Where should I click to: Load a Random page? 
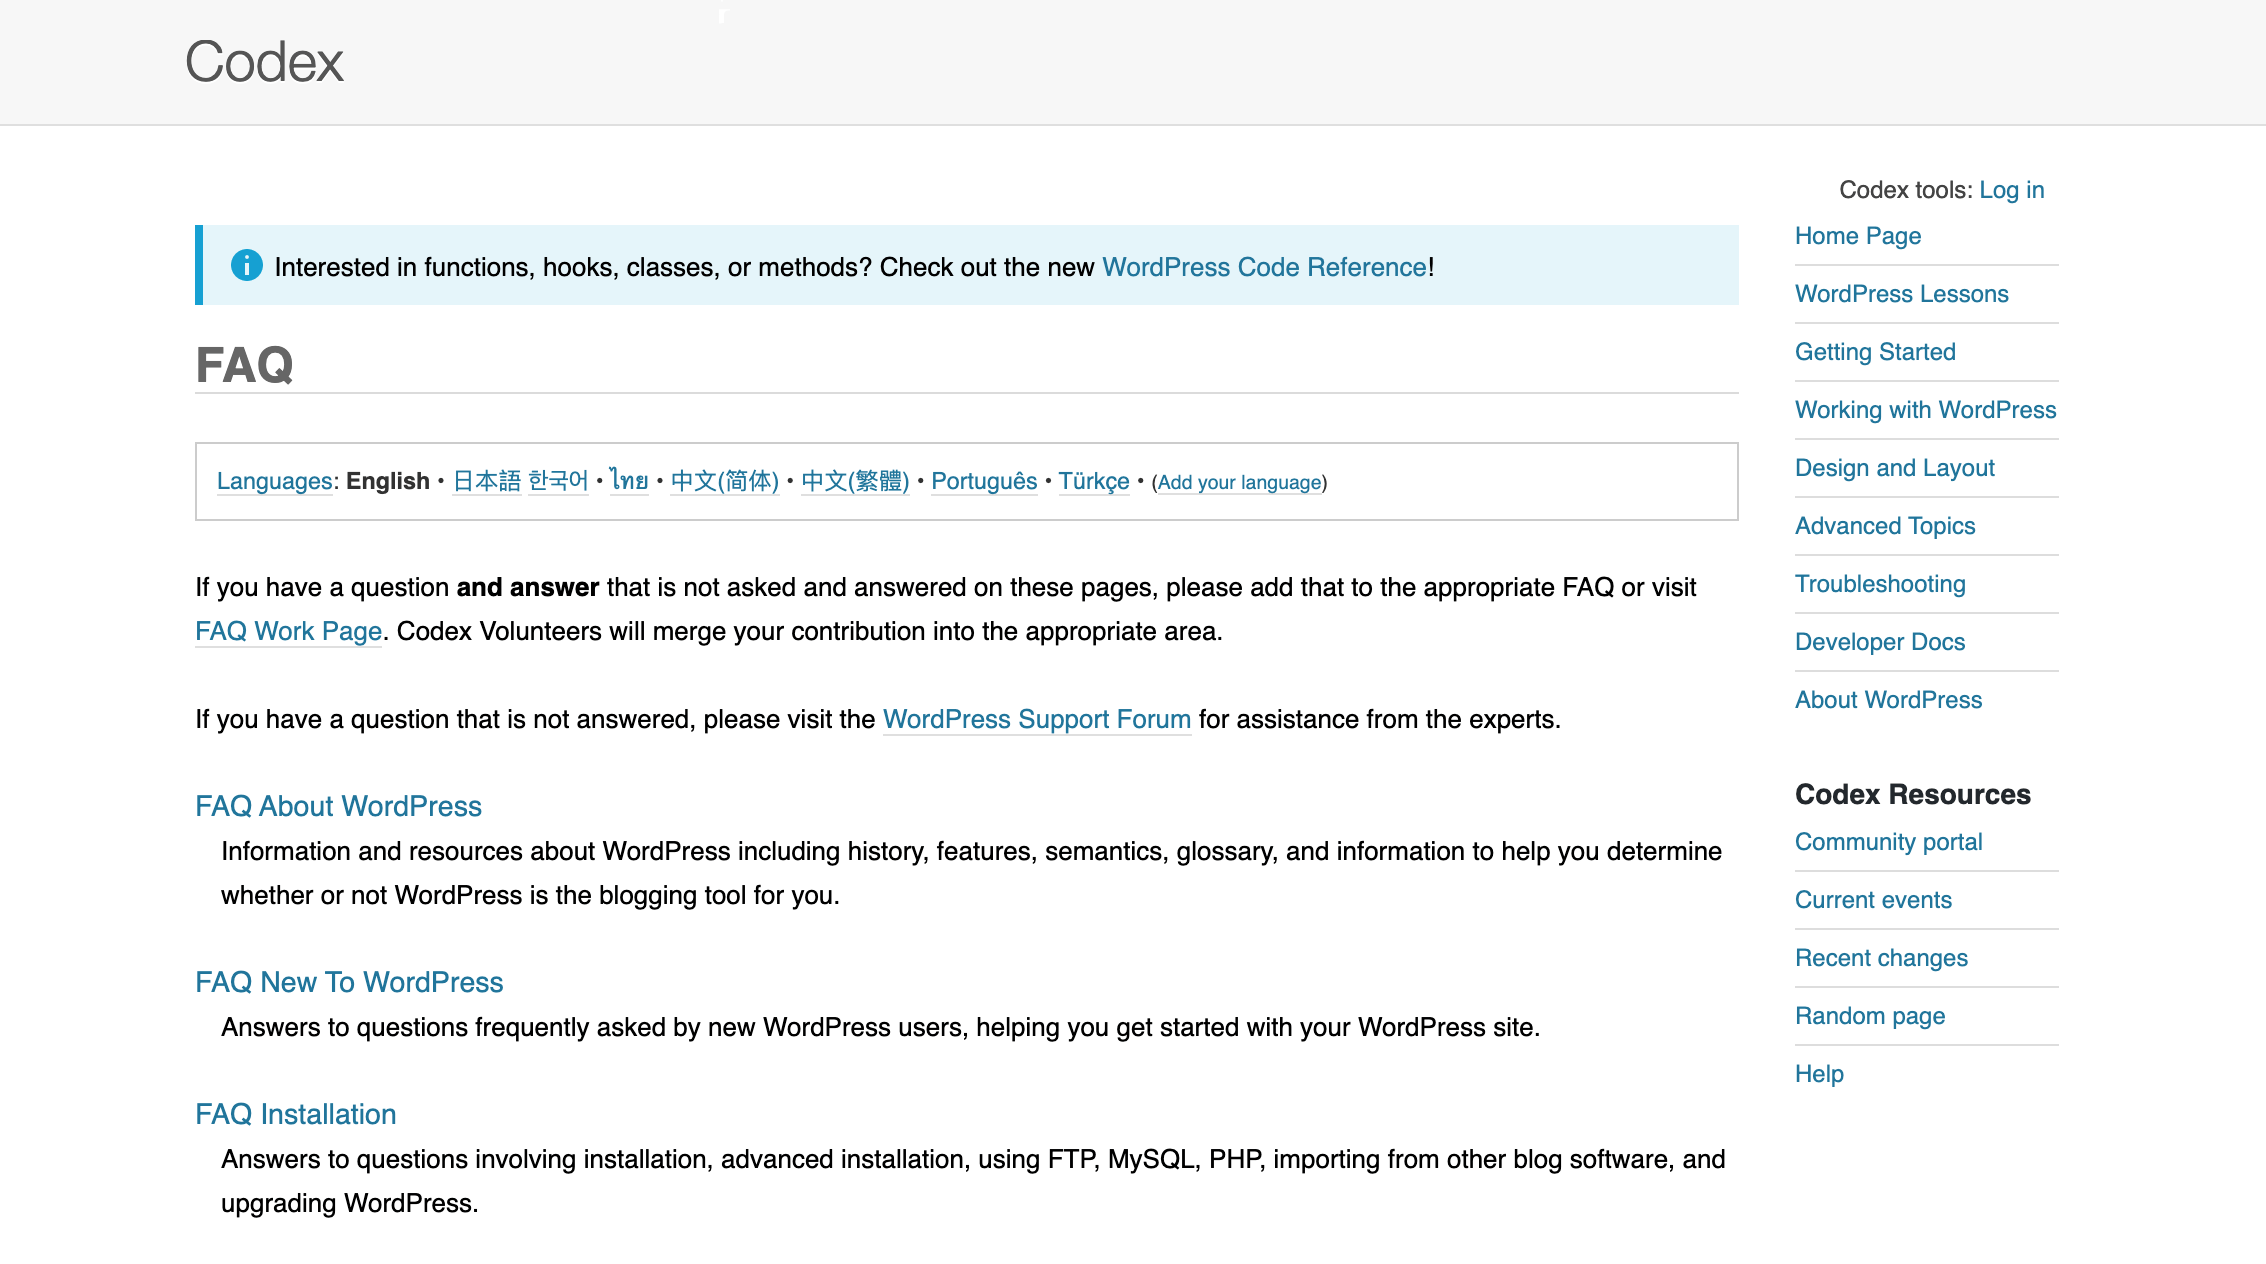coord(1870,1016)
